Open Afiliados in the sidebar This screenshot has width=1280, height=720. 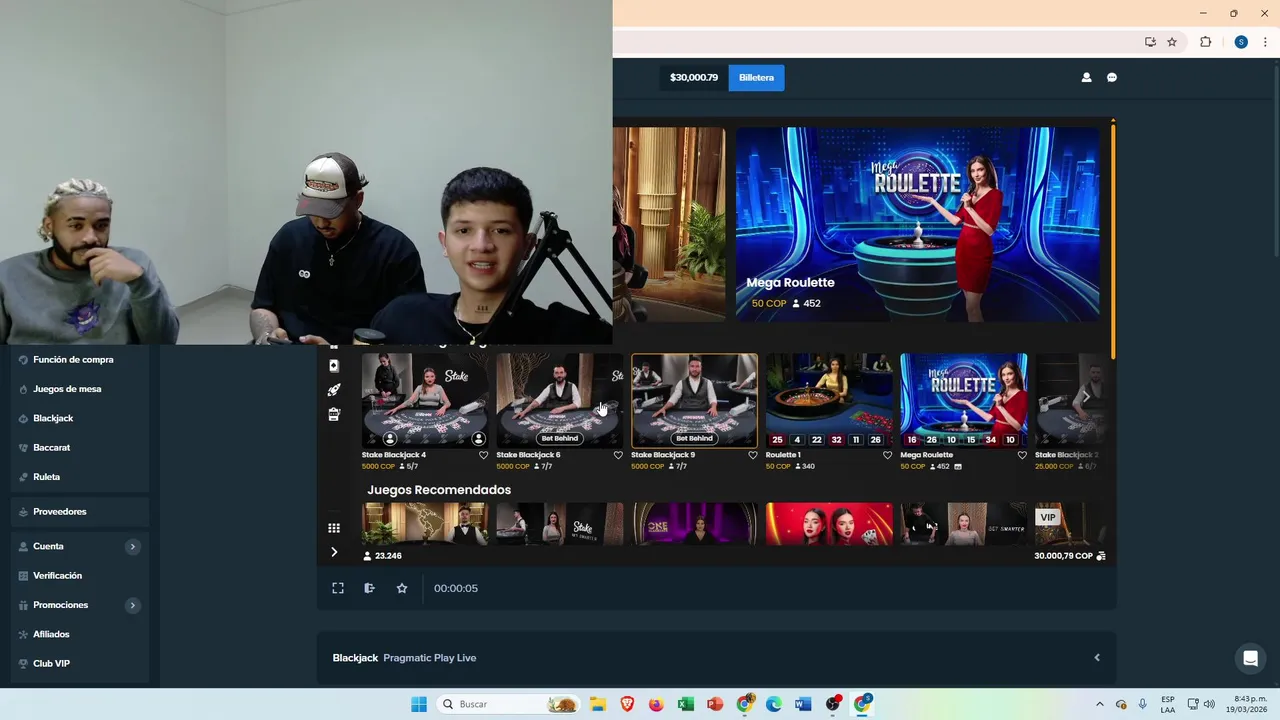pos(79,634)
